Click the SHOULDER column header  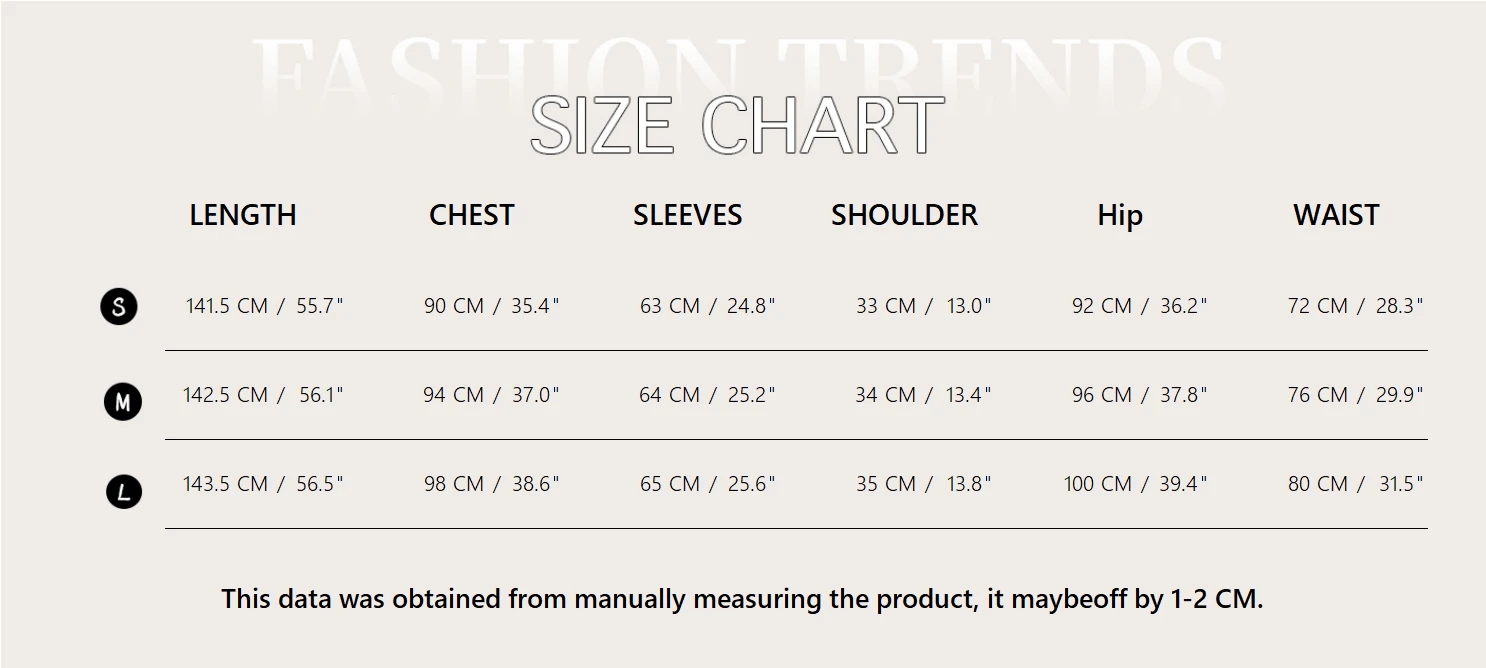(904, 215)
